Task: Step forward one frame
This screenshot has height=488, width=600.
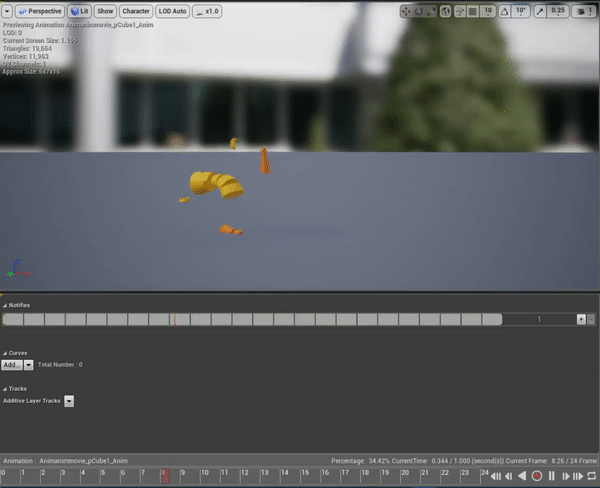Action: pos(566,476)
